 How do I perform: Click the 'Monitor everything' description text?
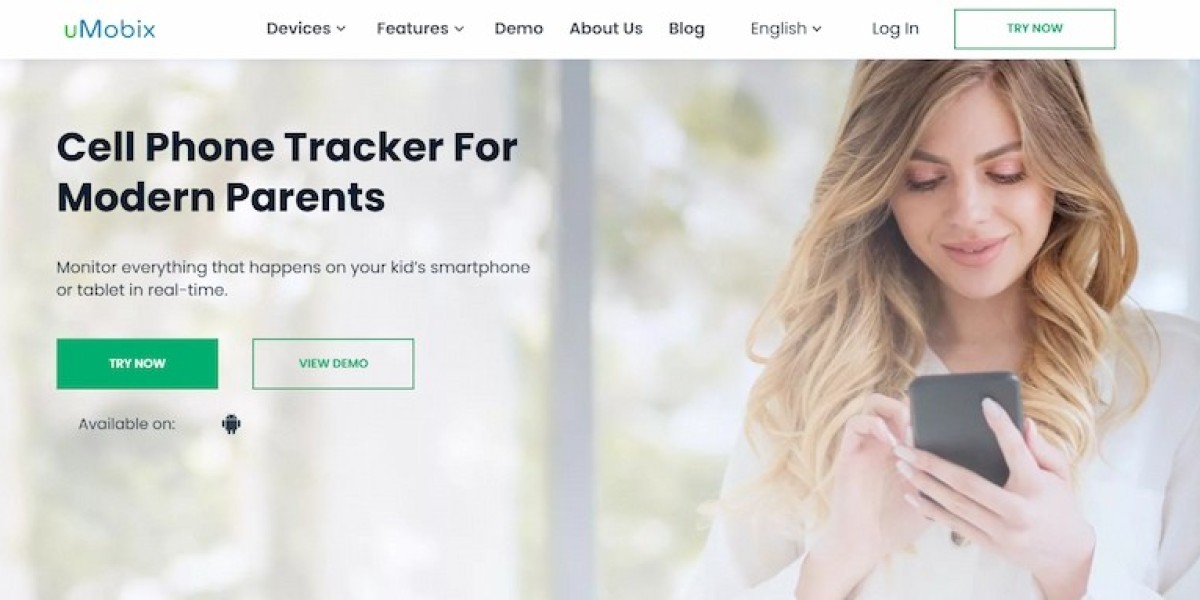pyautogui.click(x=293, y=279)
